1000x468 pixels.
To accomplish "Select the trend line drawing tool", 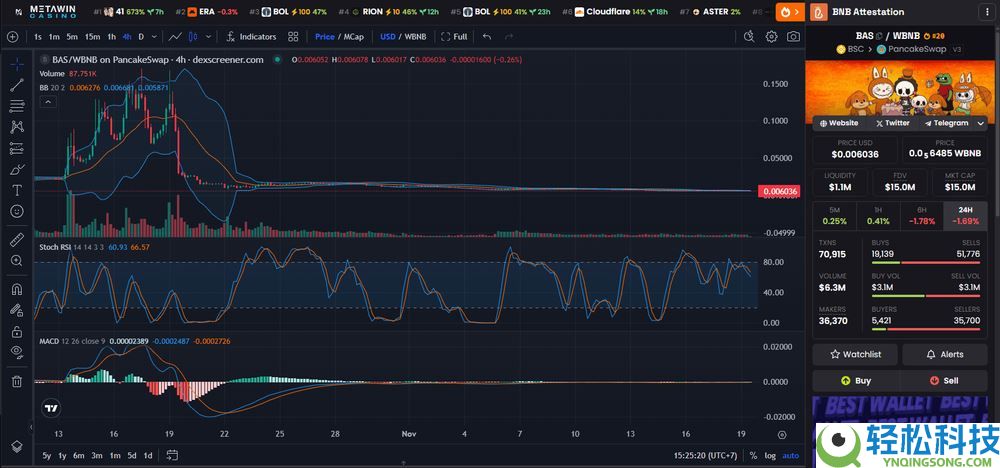I will pyautogui.click(x=17, y=85).
